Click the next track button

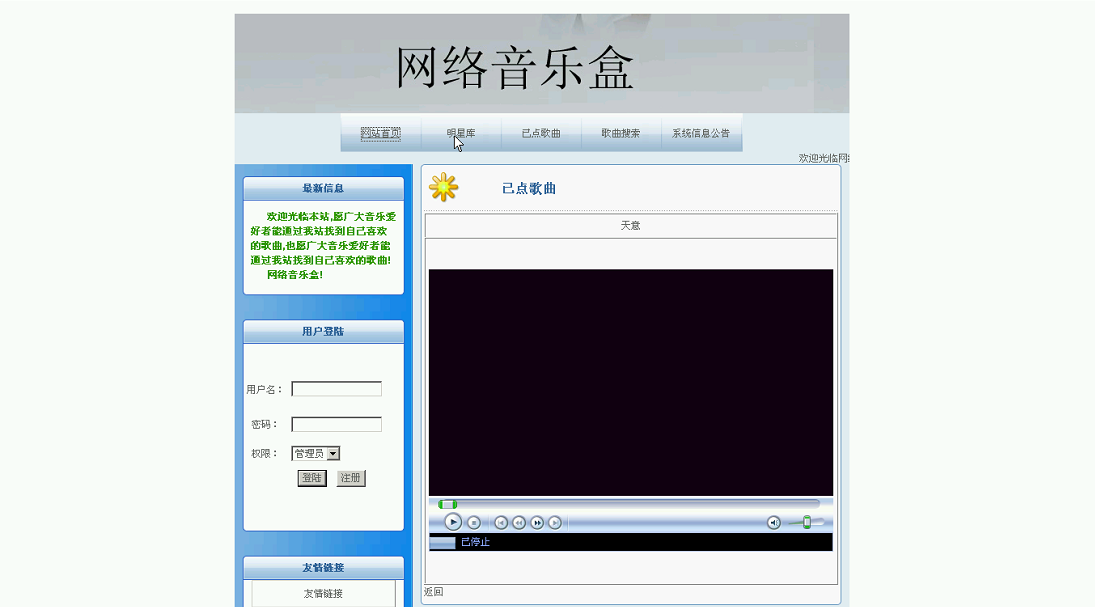(x=554, y=522)
